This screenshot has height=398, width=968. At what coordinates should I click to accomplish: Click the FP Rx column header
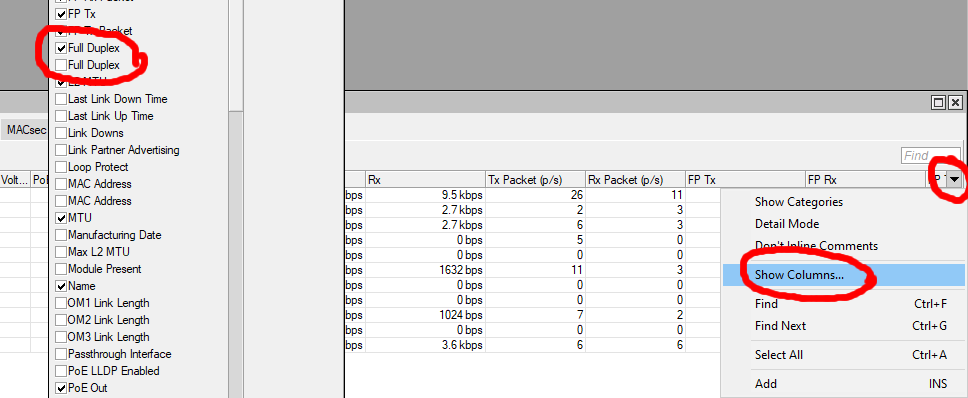click(866, 180)
